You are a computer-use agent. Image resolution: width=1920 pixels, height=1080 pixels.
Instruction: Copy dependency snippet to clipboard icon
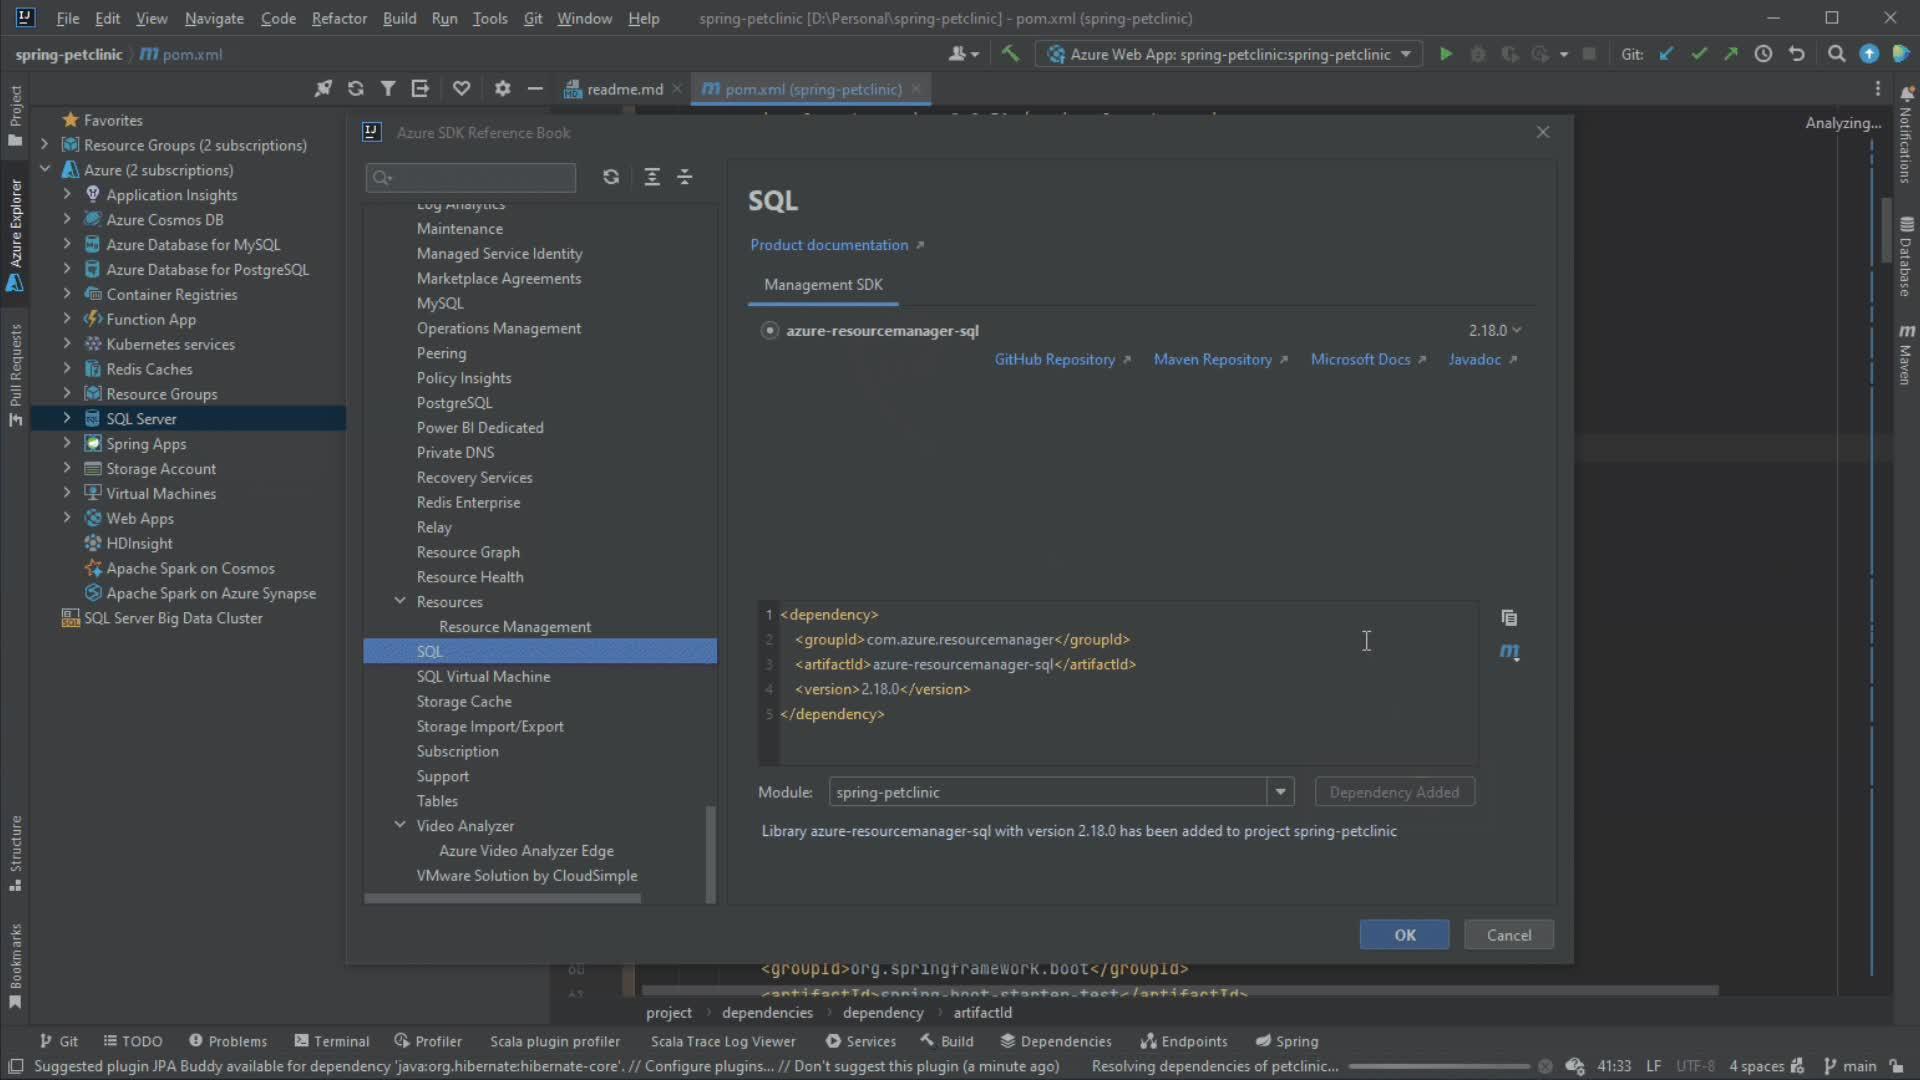(1509, 618)
